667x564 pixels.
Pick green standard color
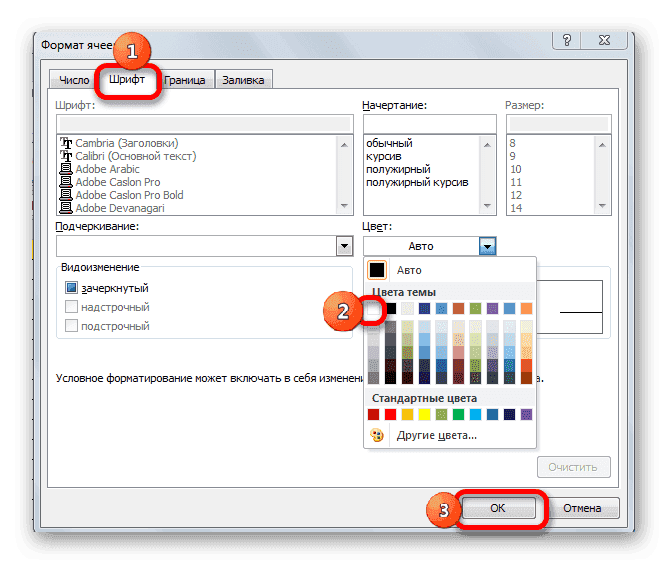tap(458, 414)
